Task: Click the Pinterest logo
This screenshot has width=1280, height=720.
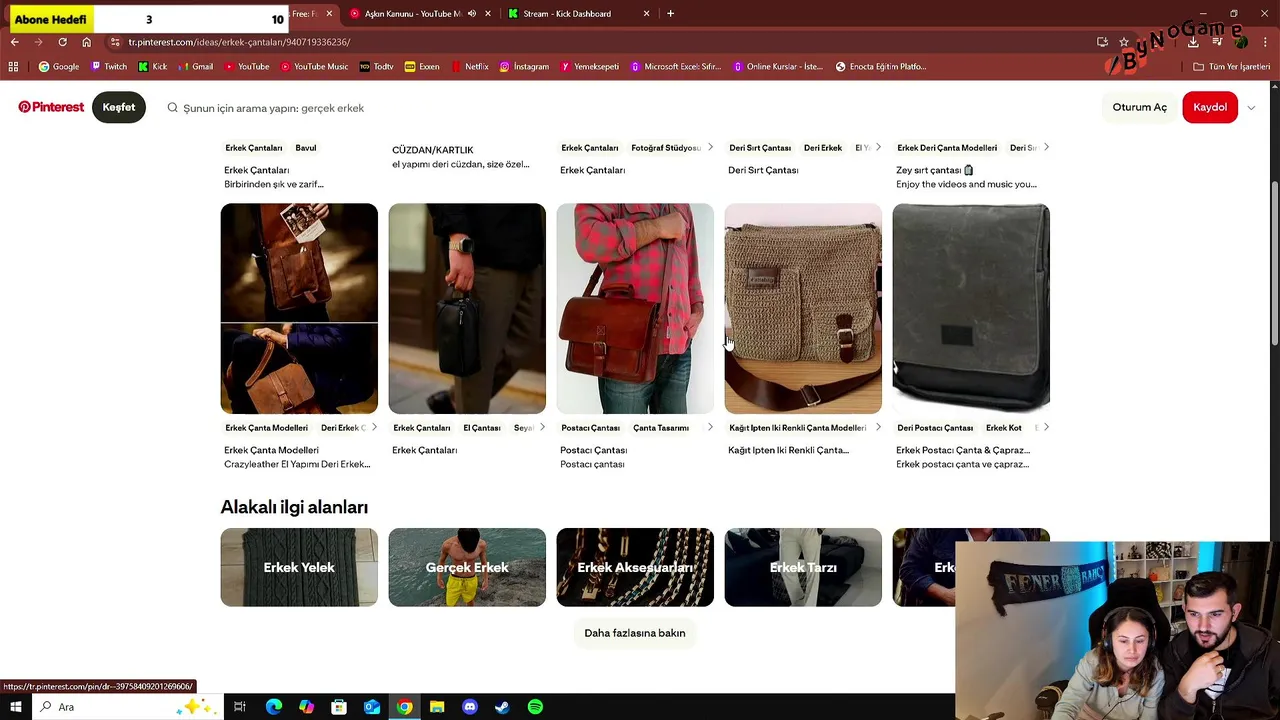Action: [51, 107]
